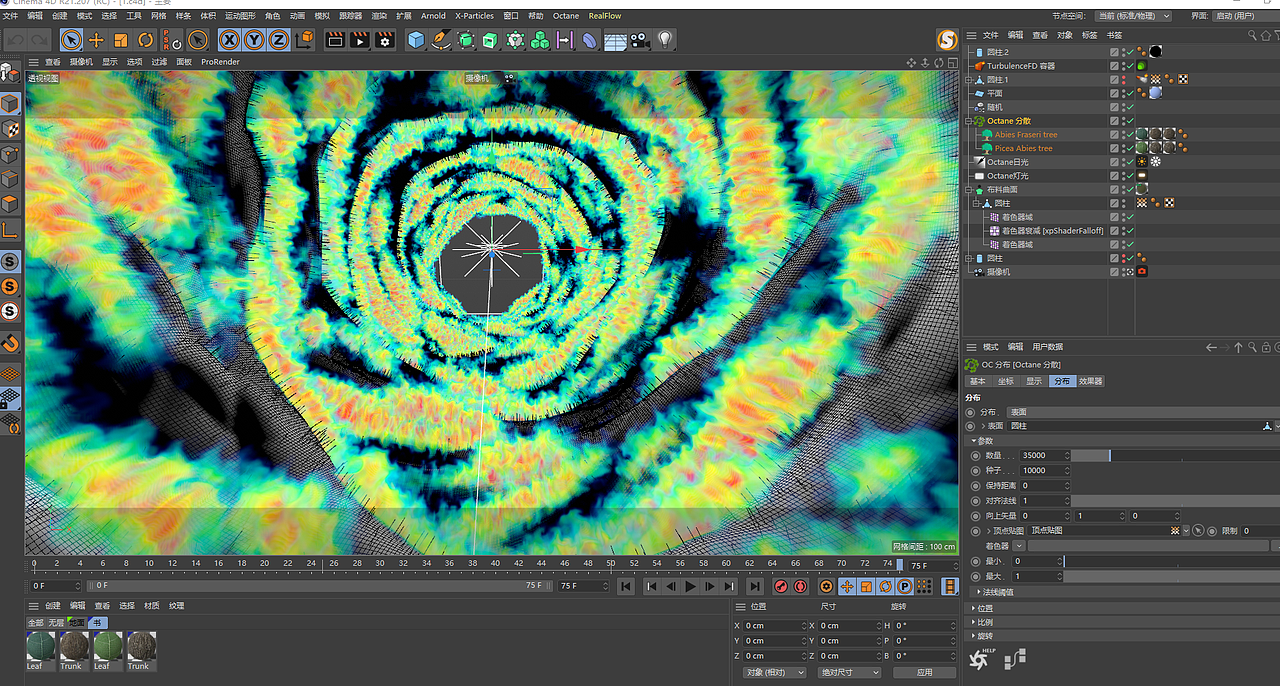The image size is (1280, 686).
Task: Select the first Leaf material thumbnail
Action: pyautogui.click(x=41, y=647)
